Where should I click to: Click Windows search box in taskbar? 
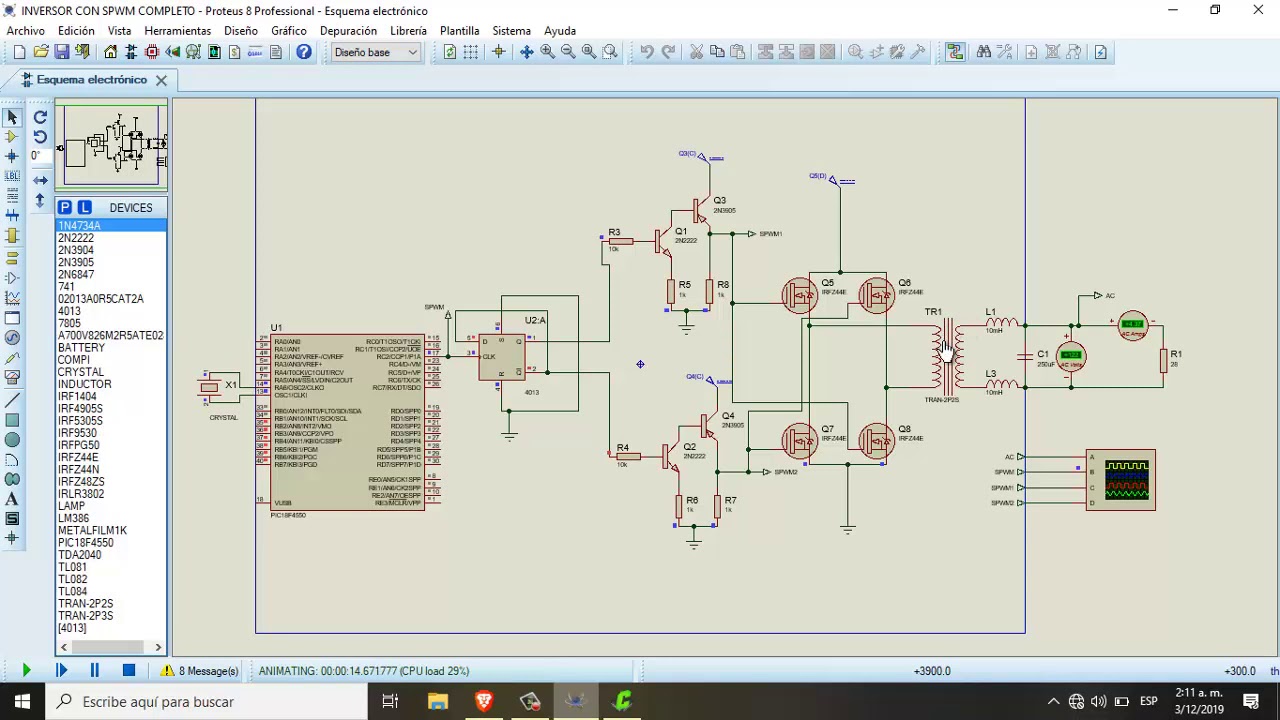pos(206,702)
